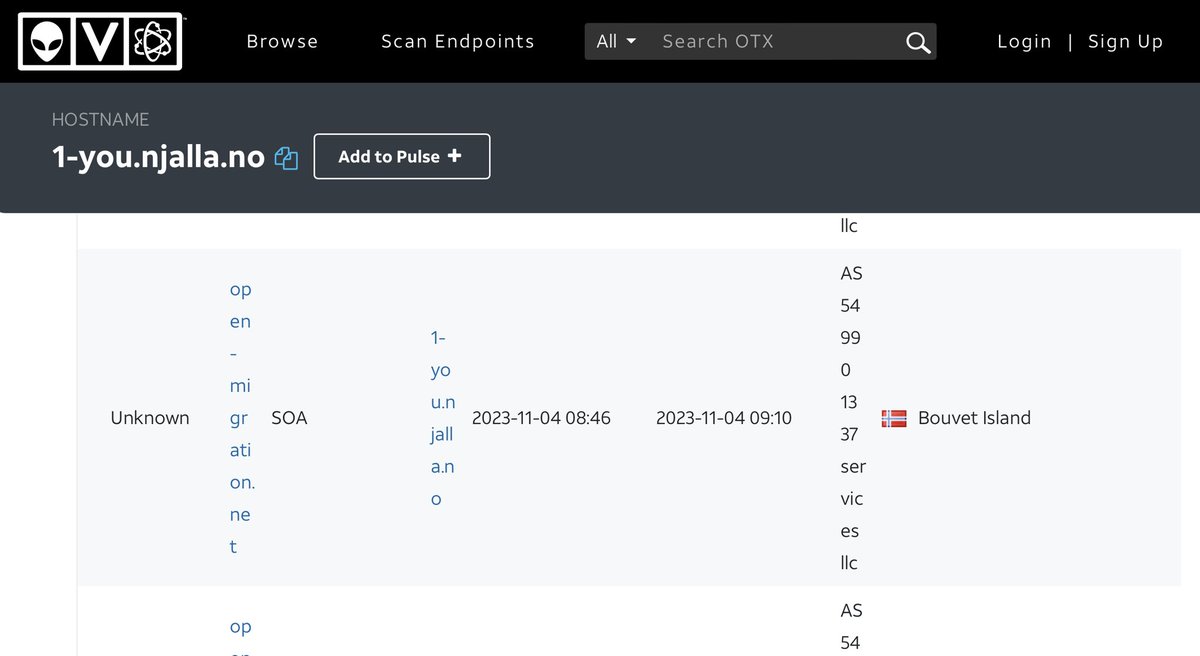Click the SOA record type cell
This screenshot has height=656, width=1200.
click(289, 418)
